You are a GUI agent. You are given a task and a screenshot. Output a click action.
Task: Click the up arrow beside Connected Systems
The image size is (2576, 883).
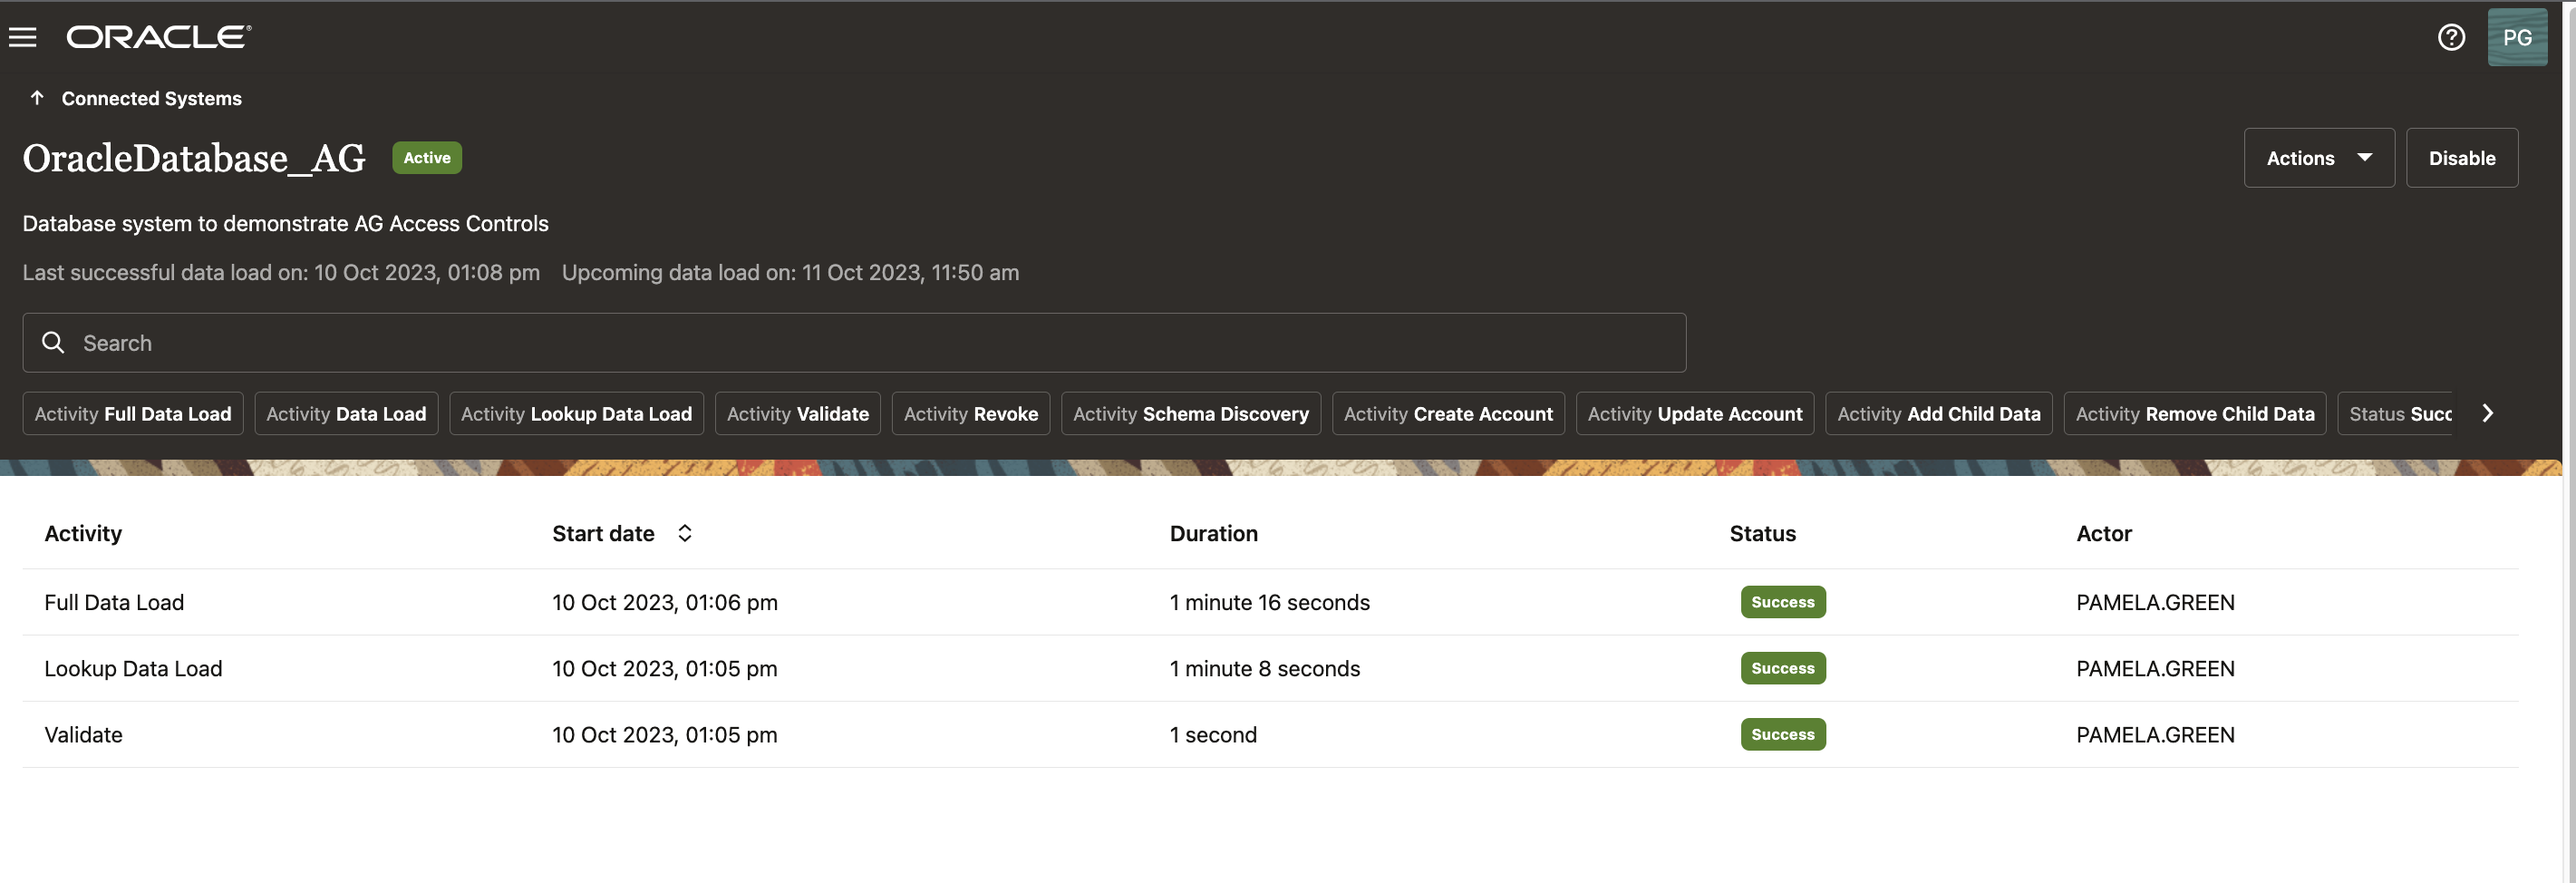pos(37,98)
